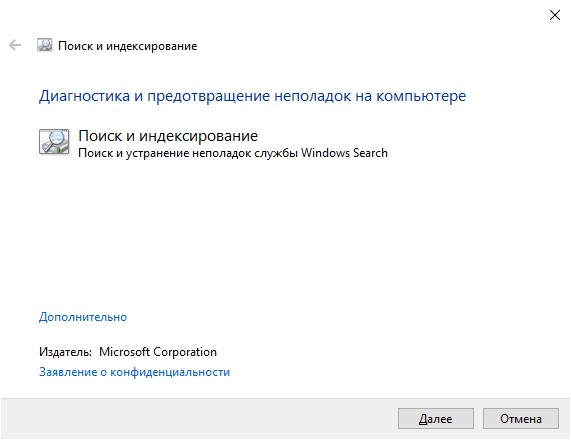The image size is (571, 440).
Task: Click the blue heading Диагностика и предотвращение неполадок
Action: pos(252,96)
